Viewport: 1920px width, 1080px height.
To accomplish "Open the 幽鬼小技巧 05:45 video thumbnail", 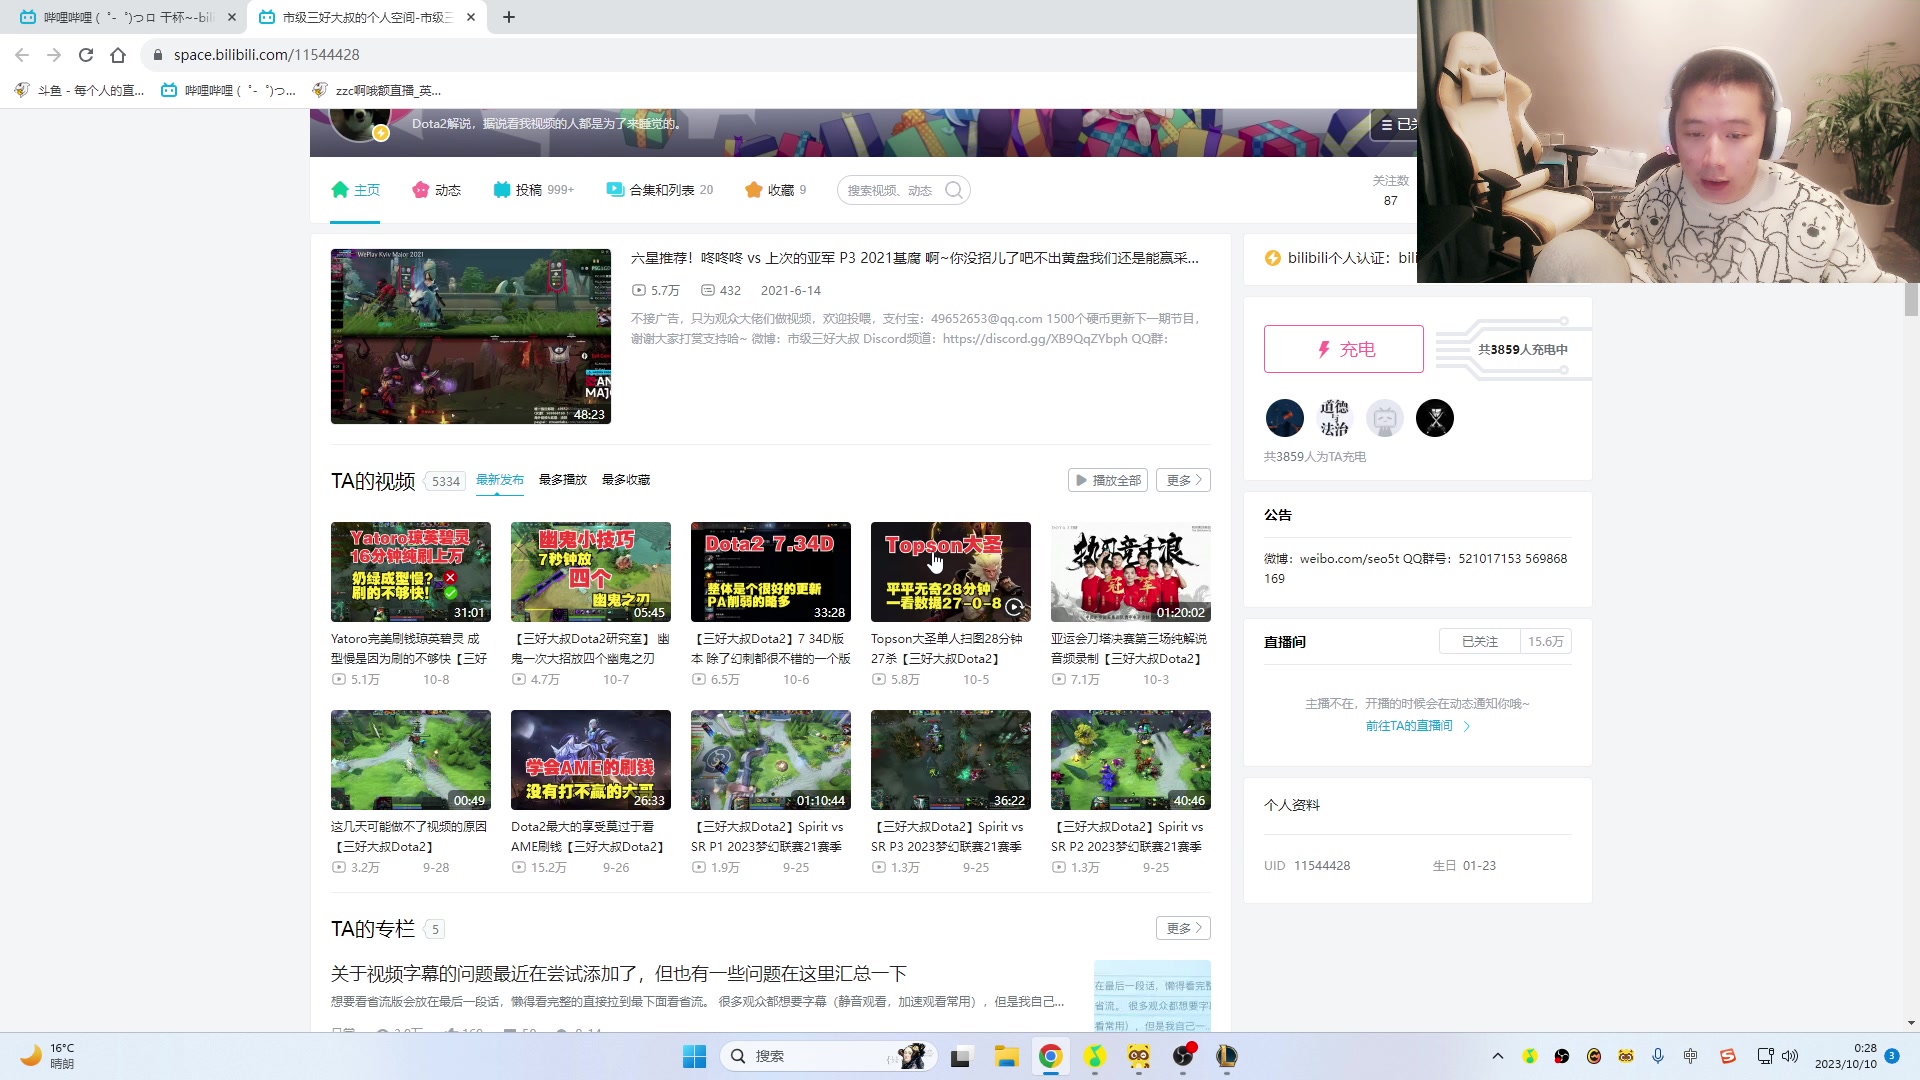I will pyautogui.click(x=591, y=572).
